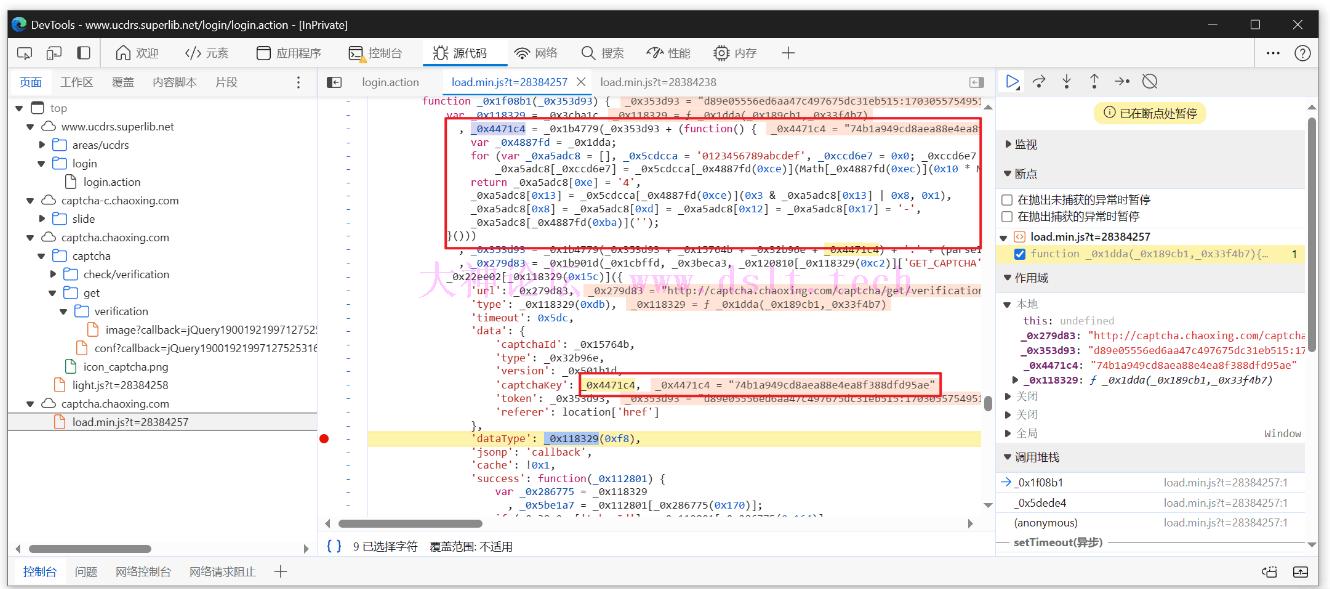
Task: Click the step into function icon
Action: [1067, 81]
